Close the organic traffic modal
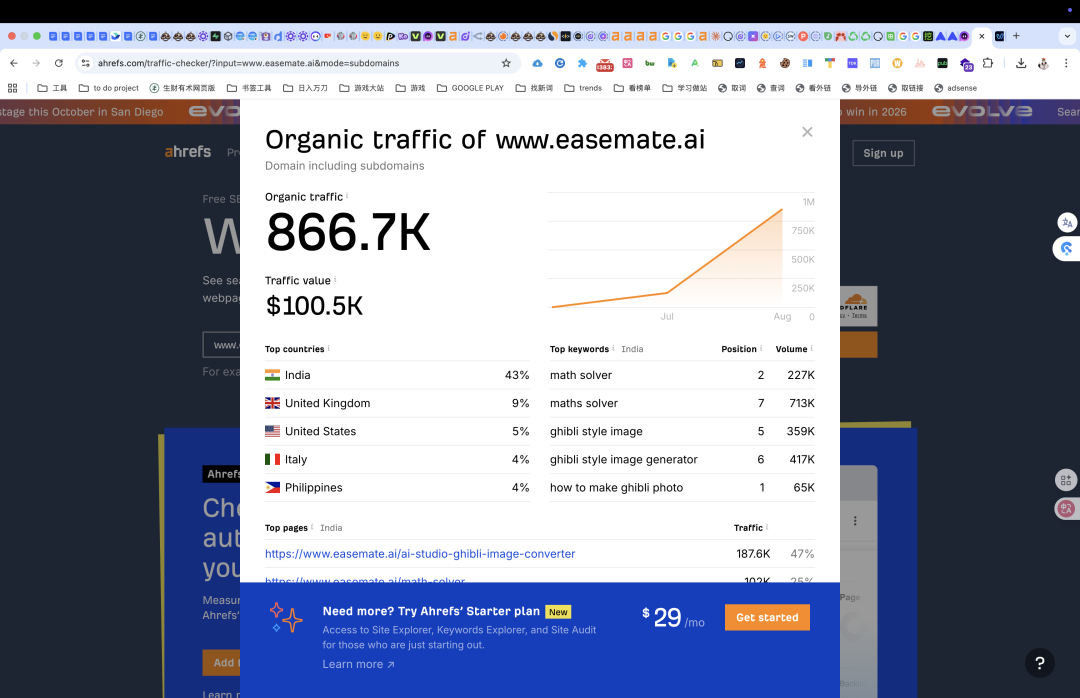1080x698 pixels. point(807,132)
